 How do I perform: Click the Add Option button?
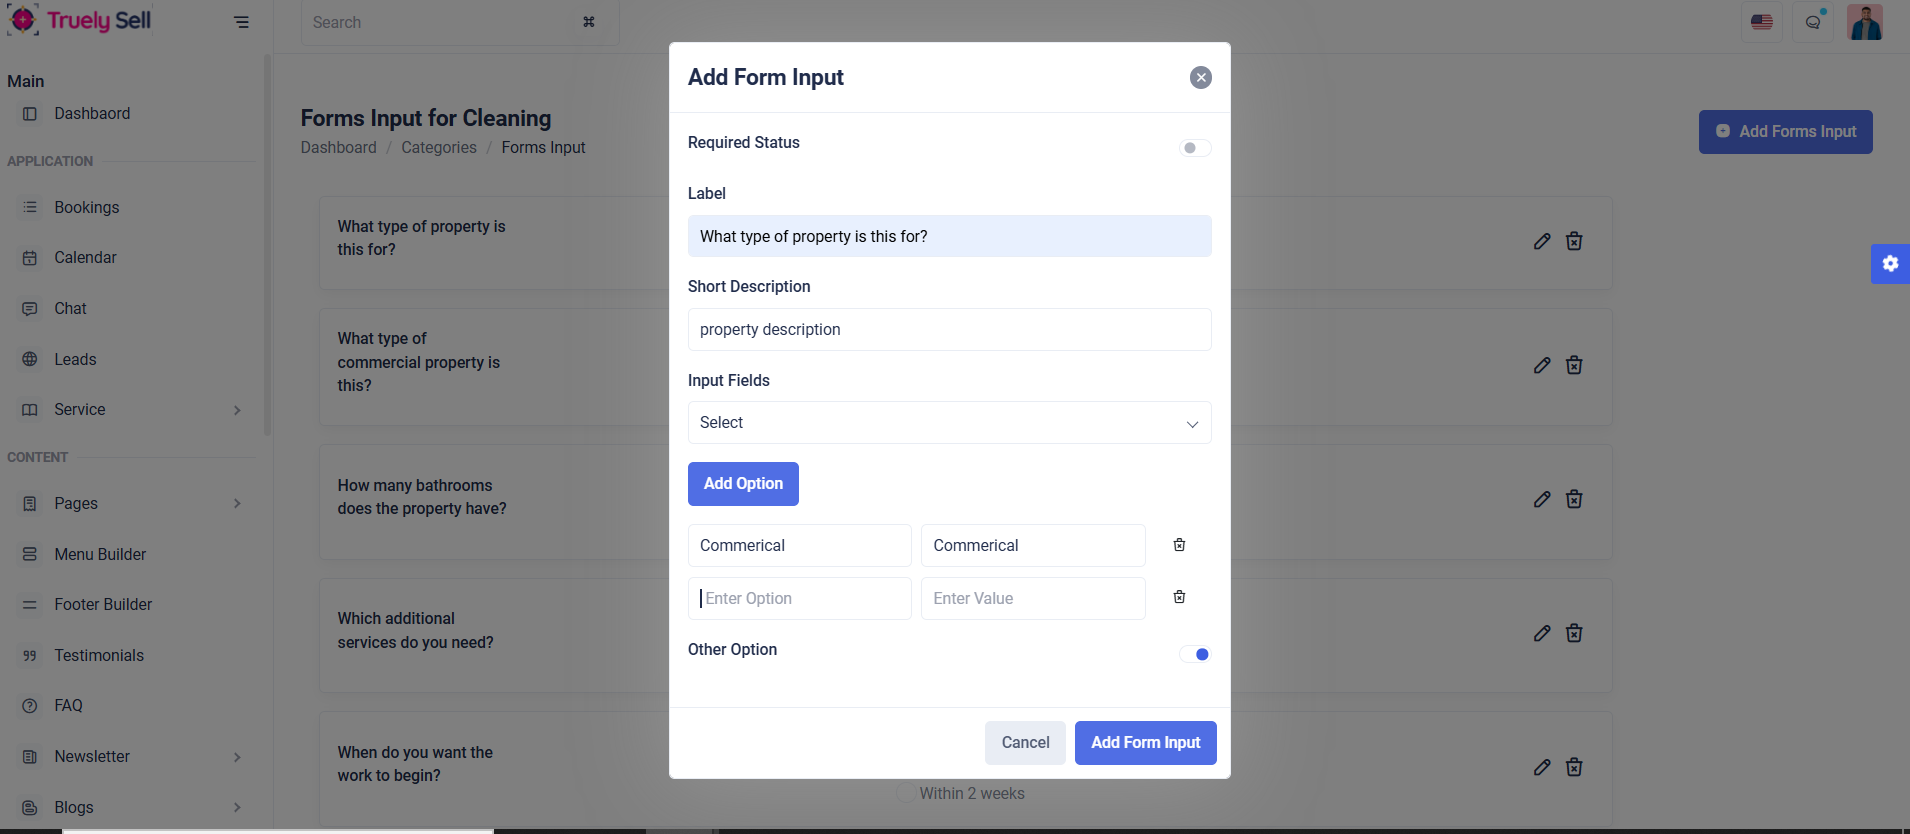pos(743,484)
